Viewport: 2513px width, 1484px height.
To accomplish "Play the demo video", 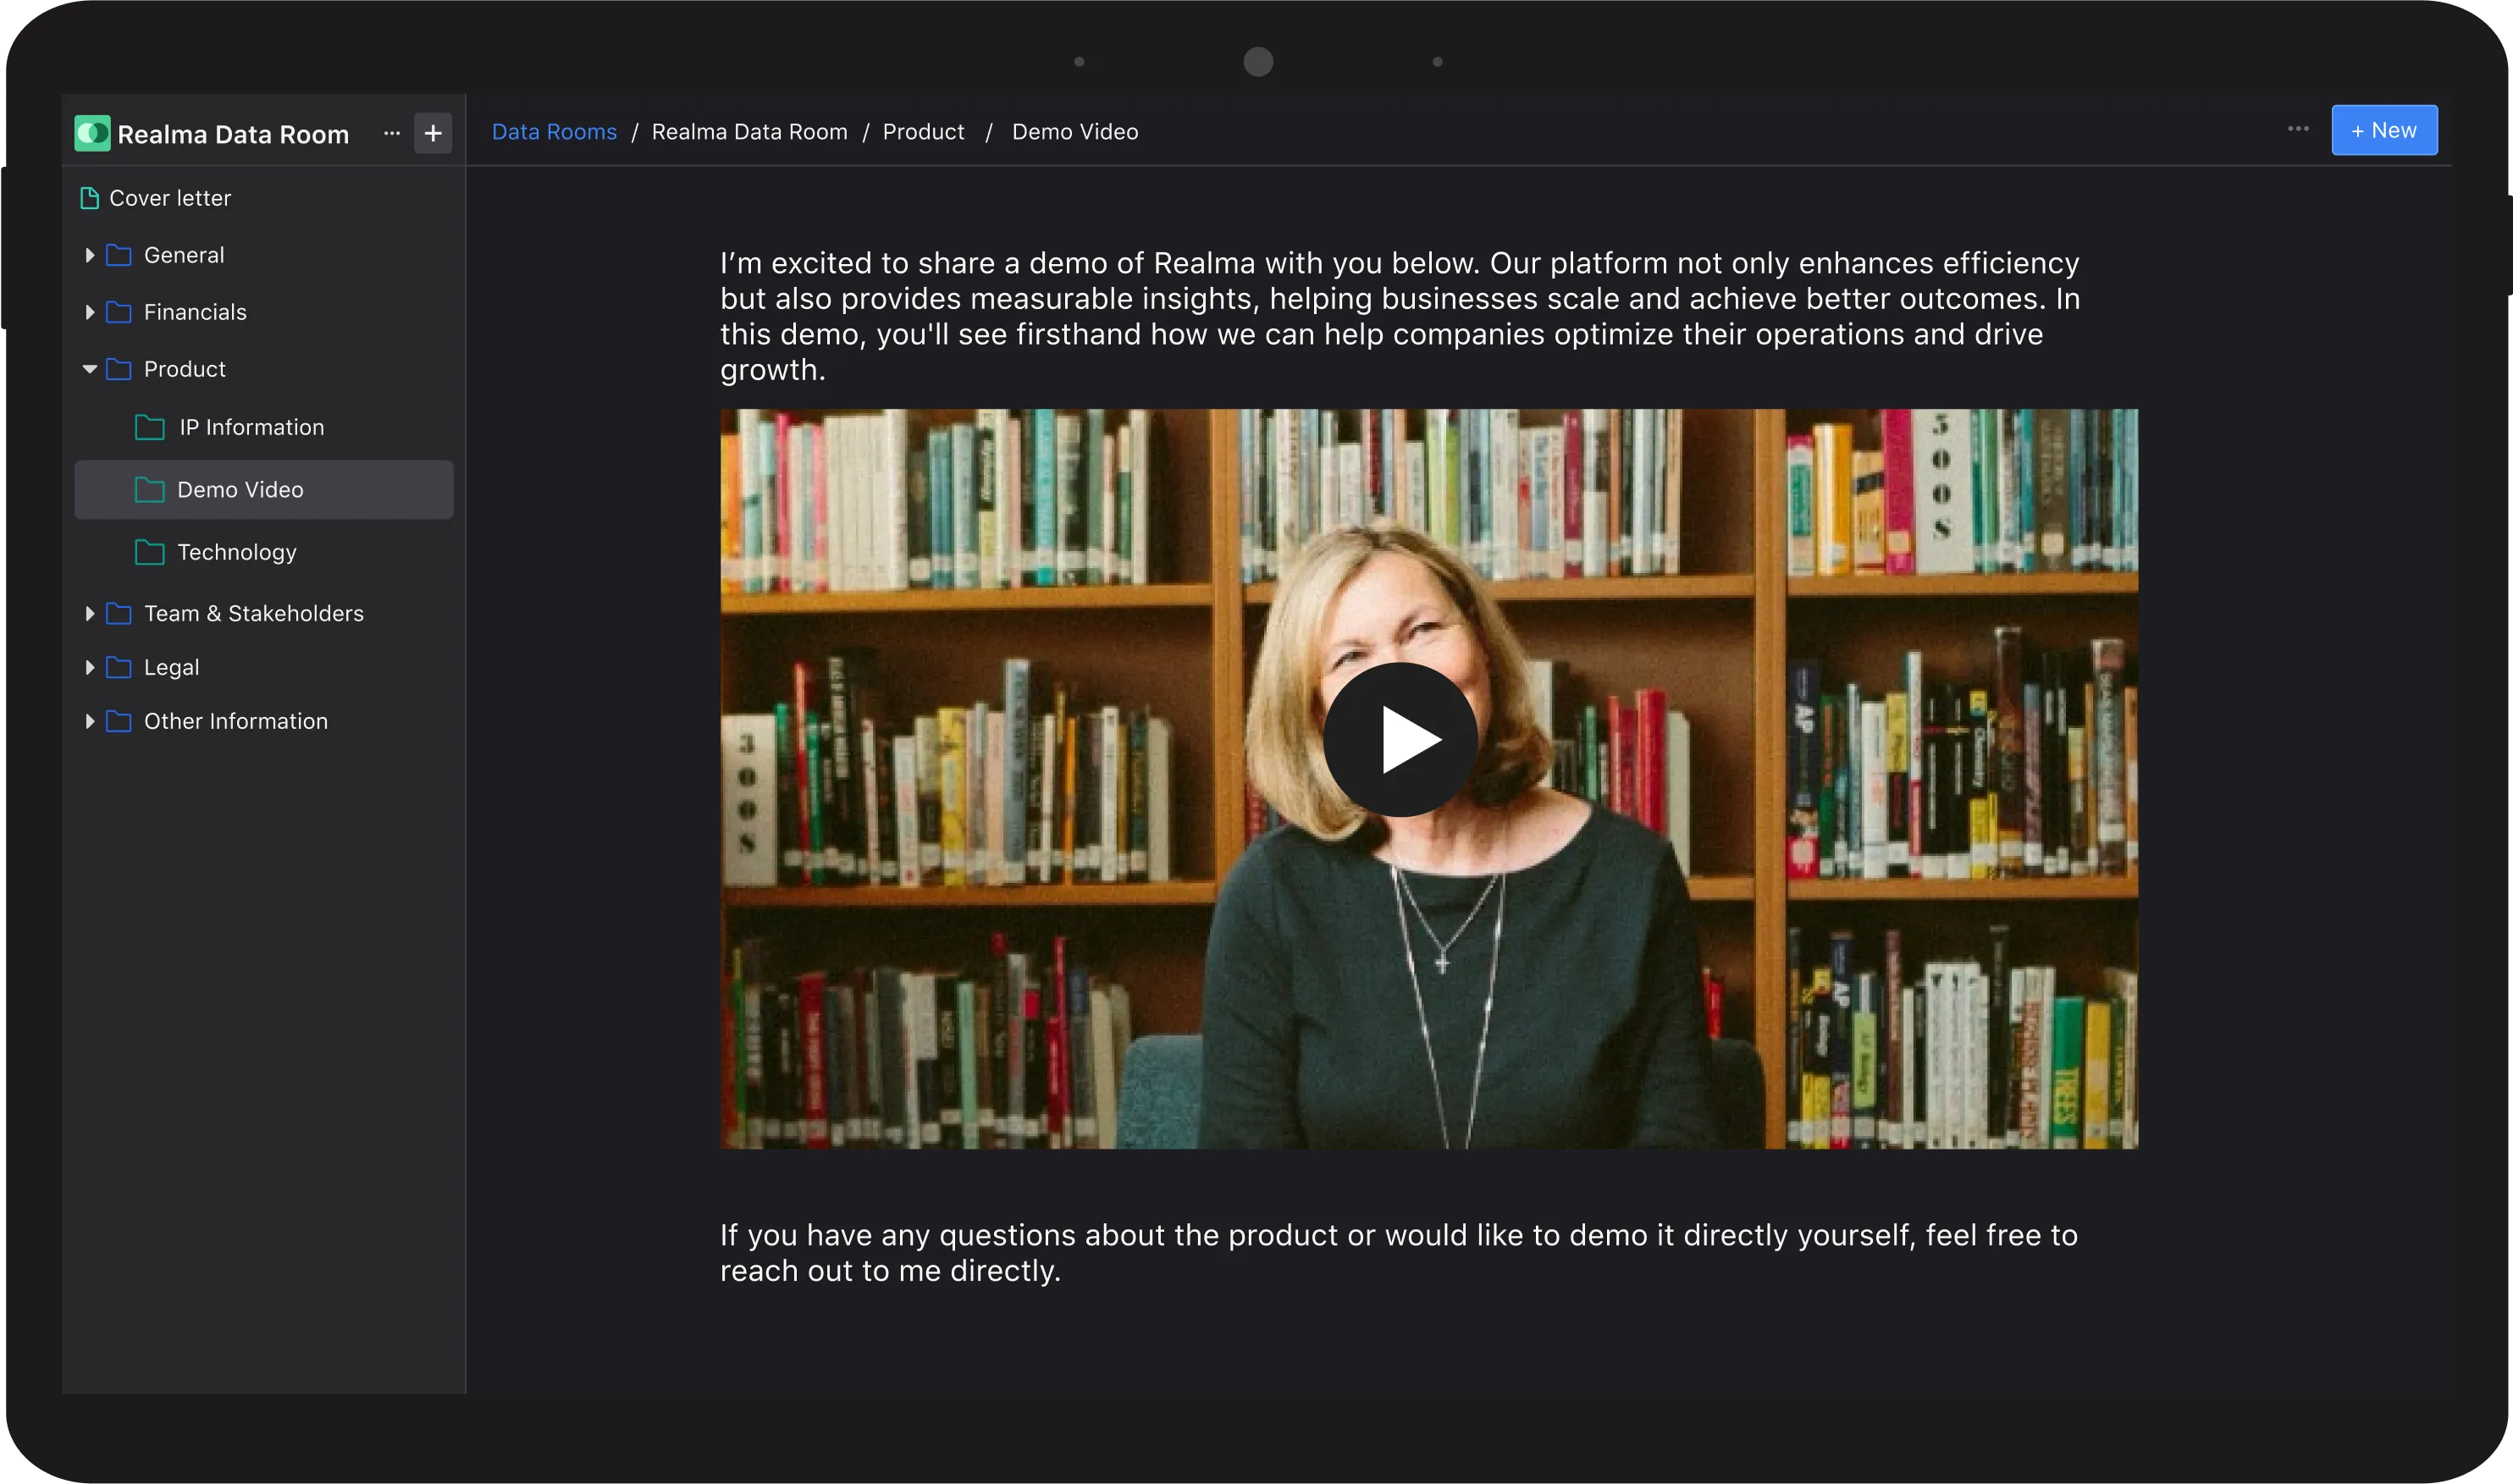I will click(x=1400, y=740).
